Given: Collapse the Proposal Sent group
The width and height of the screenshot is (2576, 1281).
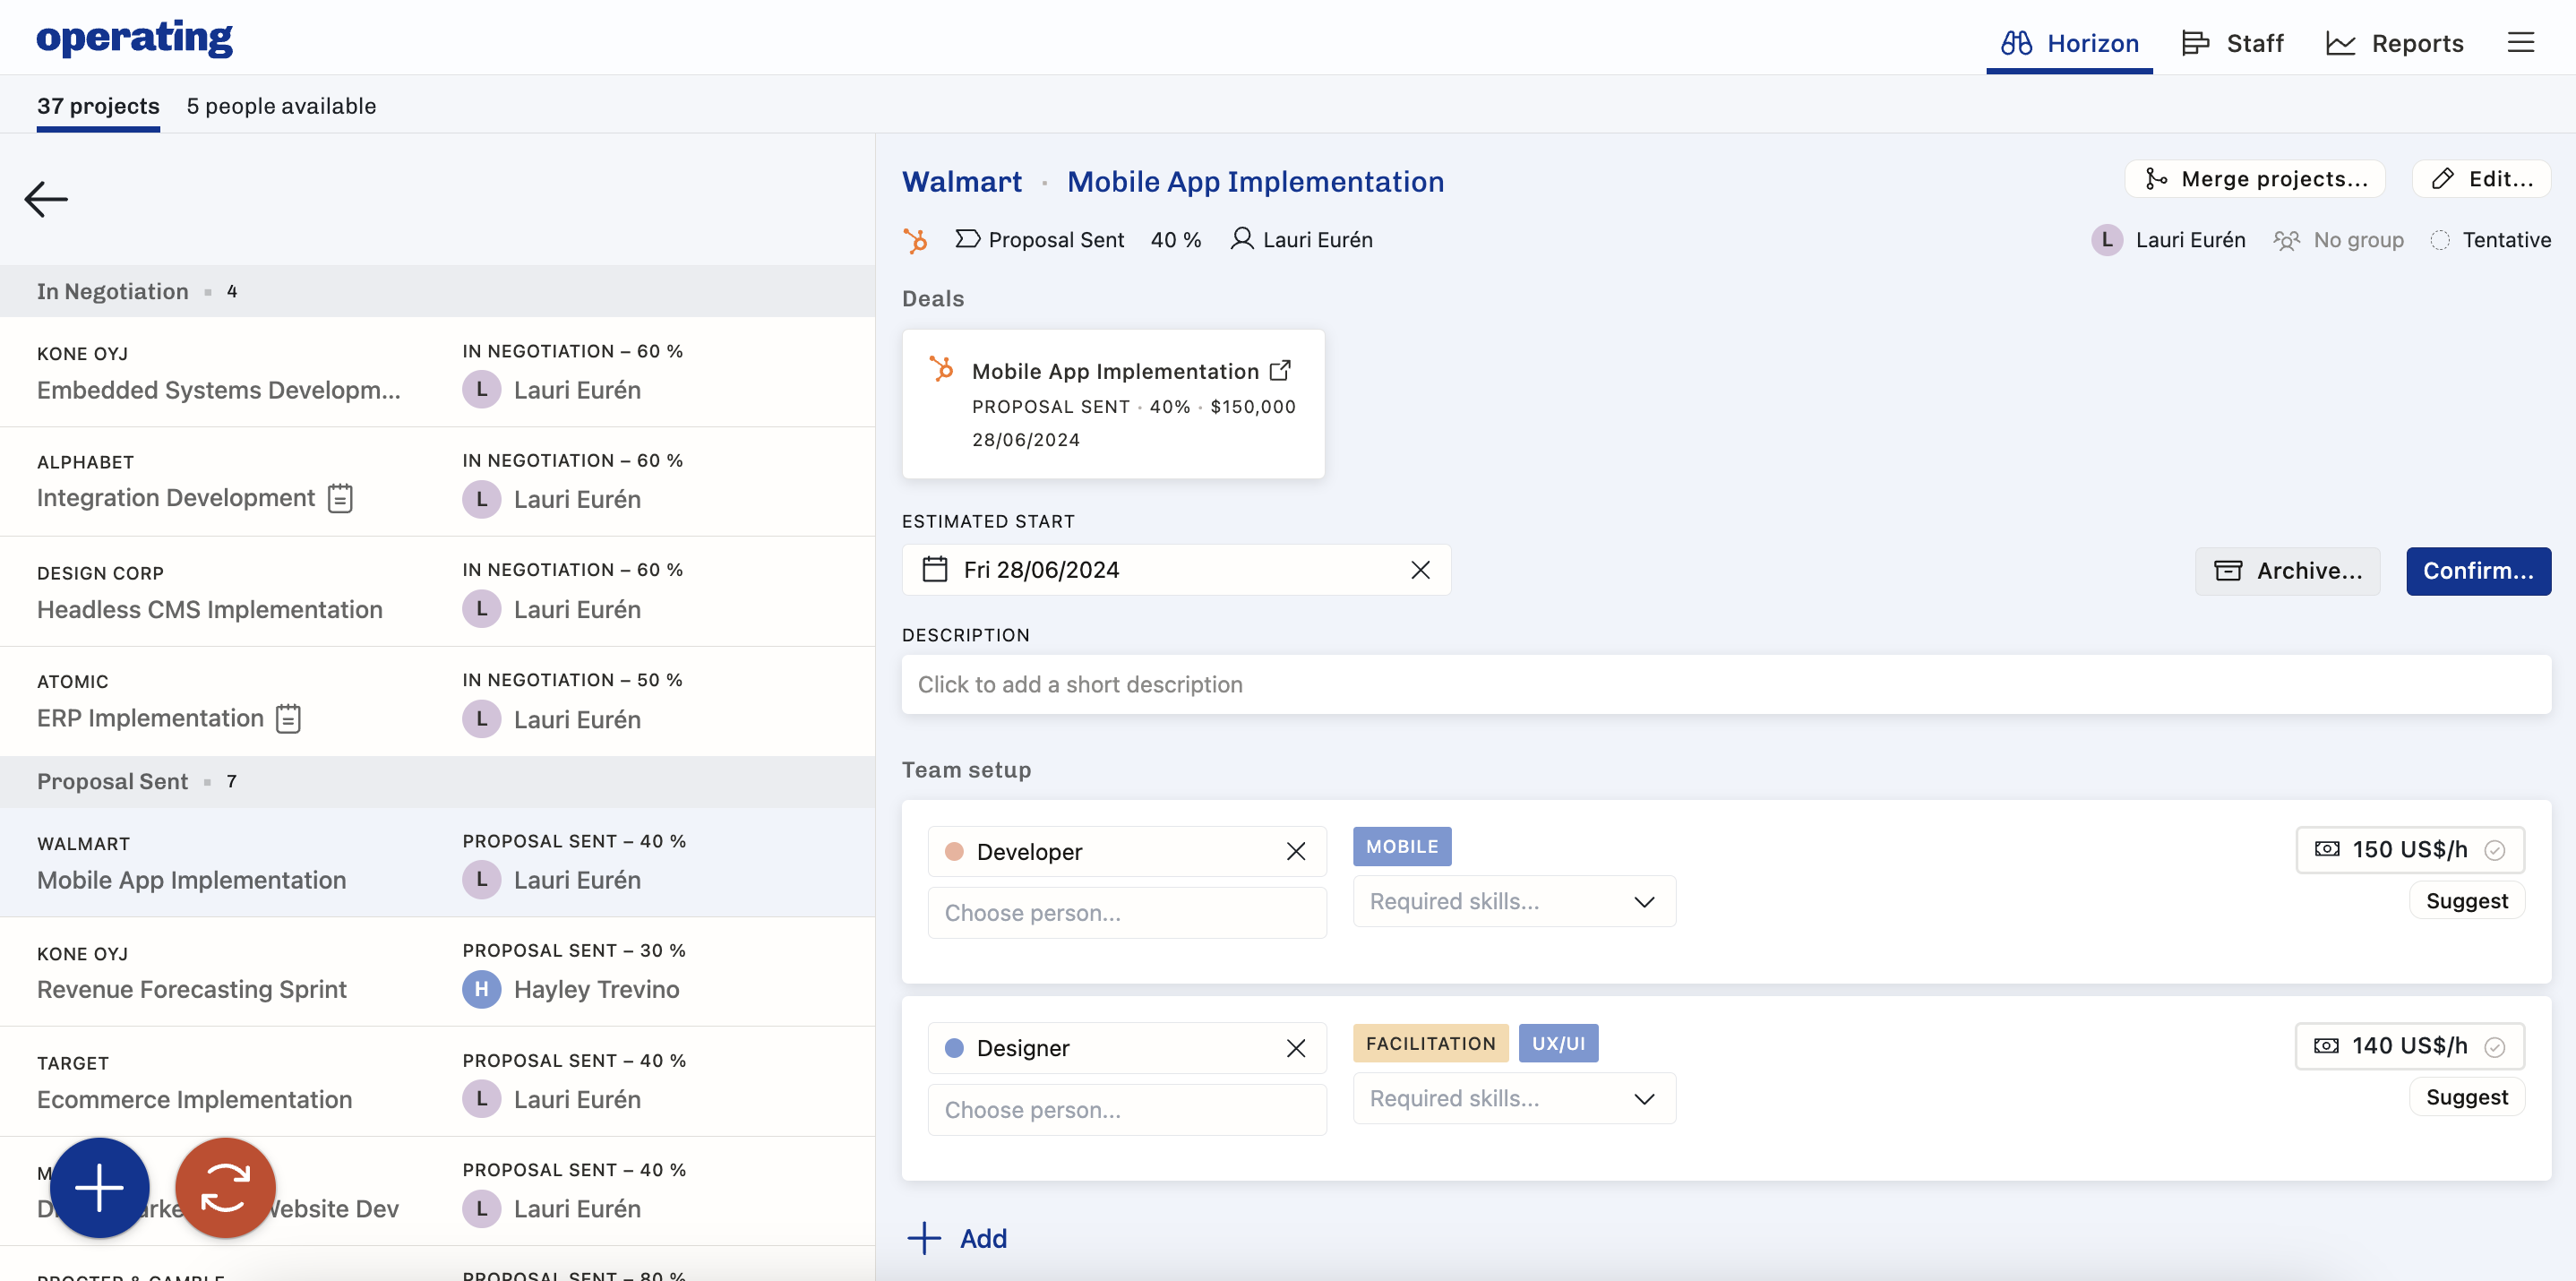Looking at the screenshot, I should 437,781.
